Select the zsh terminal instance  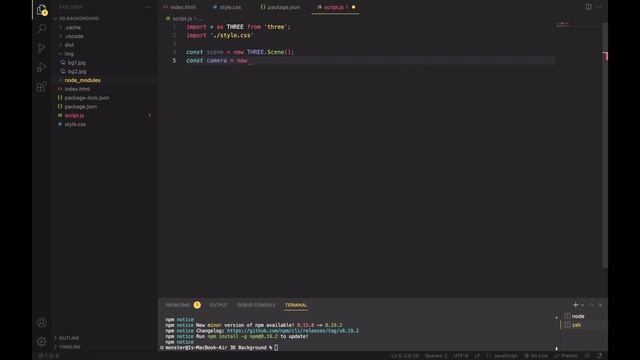point(577,325)
